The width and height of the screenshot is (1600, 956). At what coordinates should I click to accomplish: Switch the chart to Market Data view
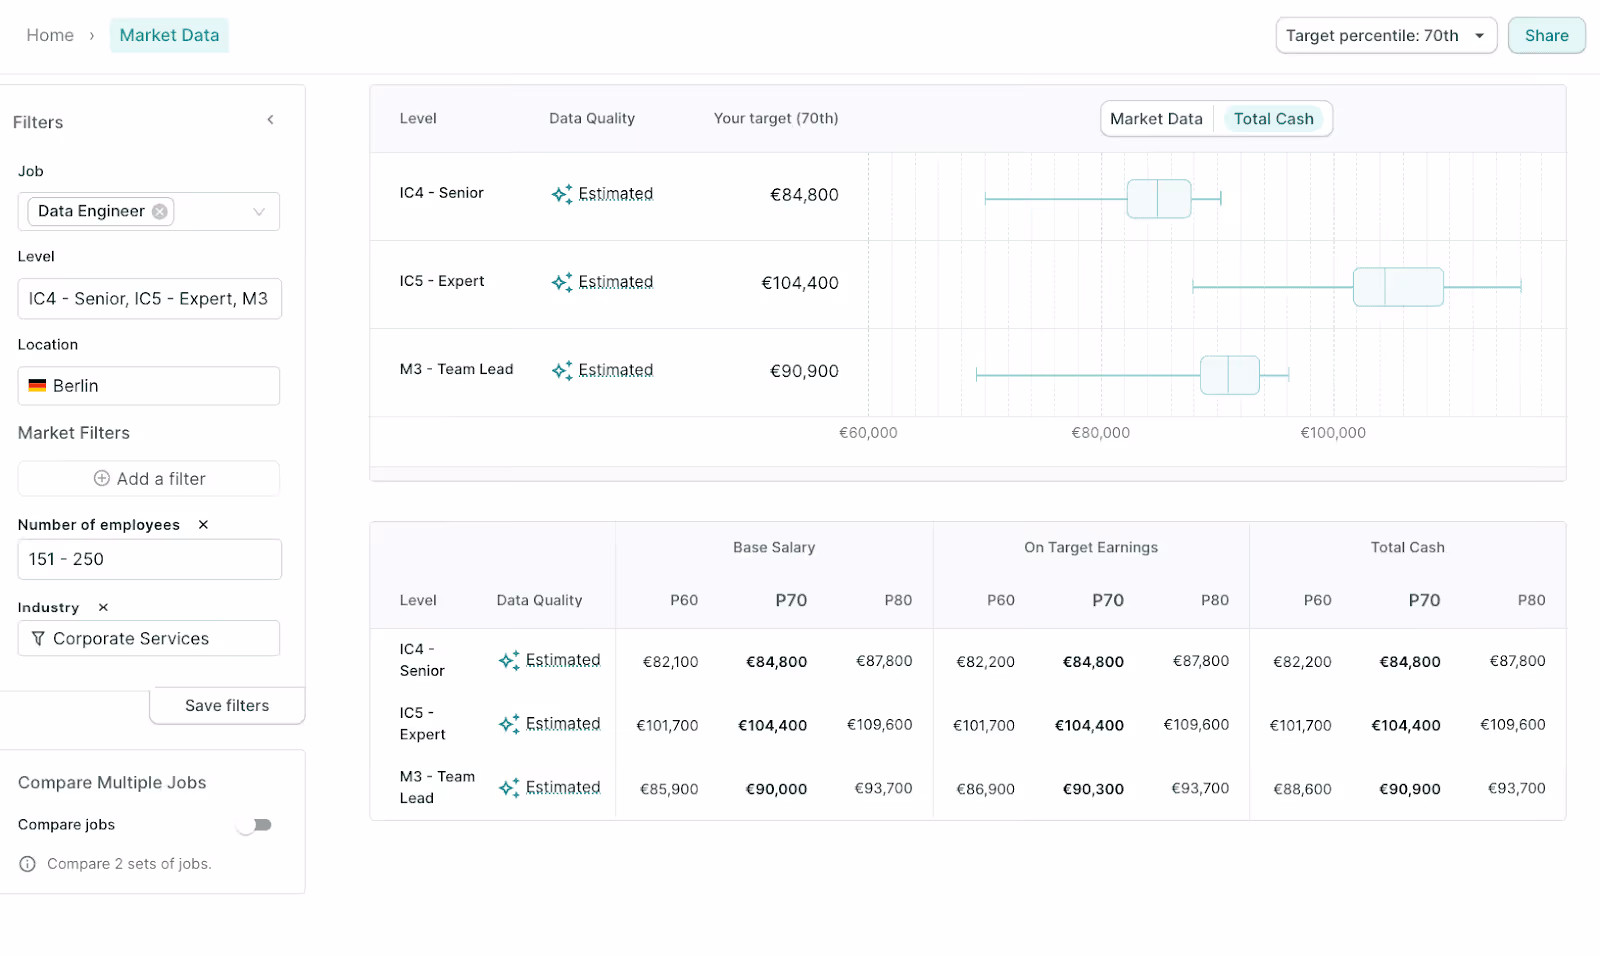coord(1156,118)
